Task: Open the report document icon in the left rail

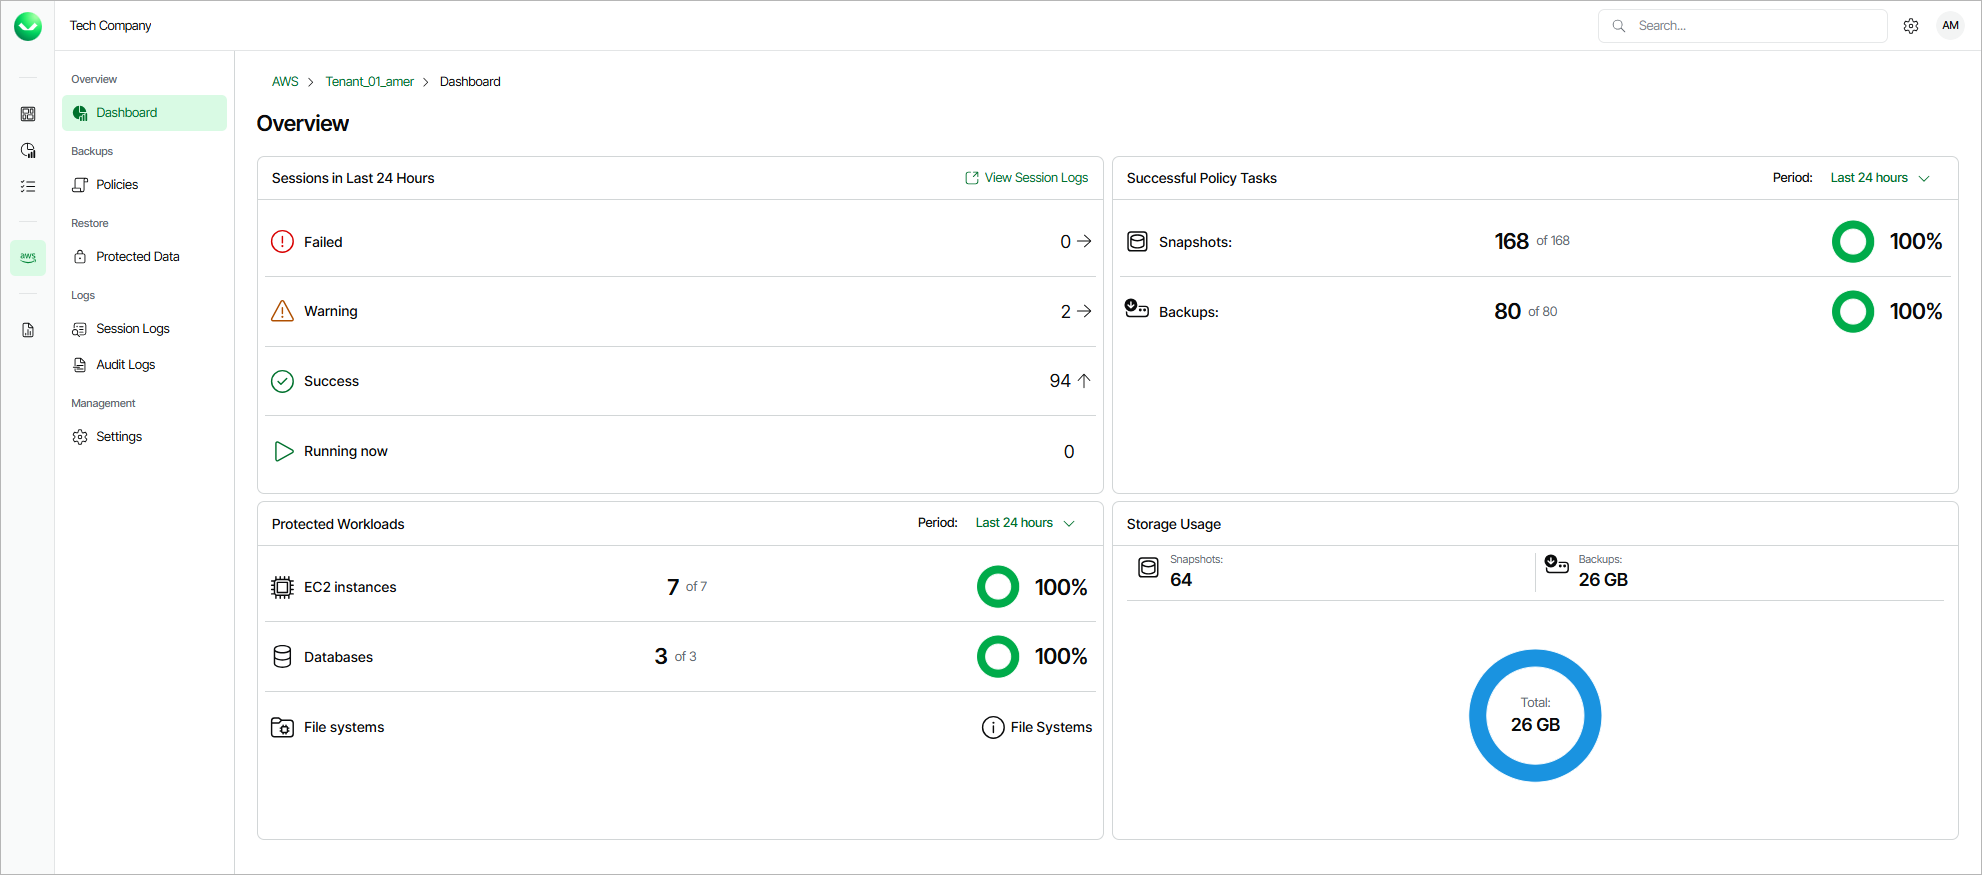Action: click(x=28, y=330)
